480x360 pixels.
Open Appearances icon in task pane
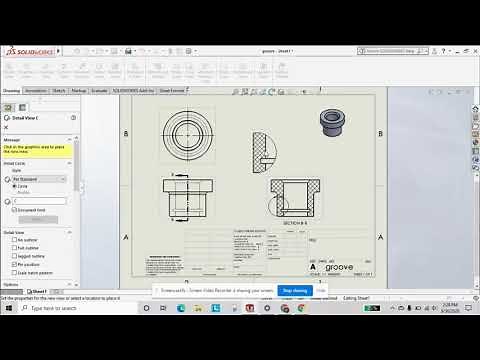click(476, 143)
